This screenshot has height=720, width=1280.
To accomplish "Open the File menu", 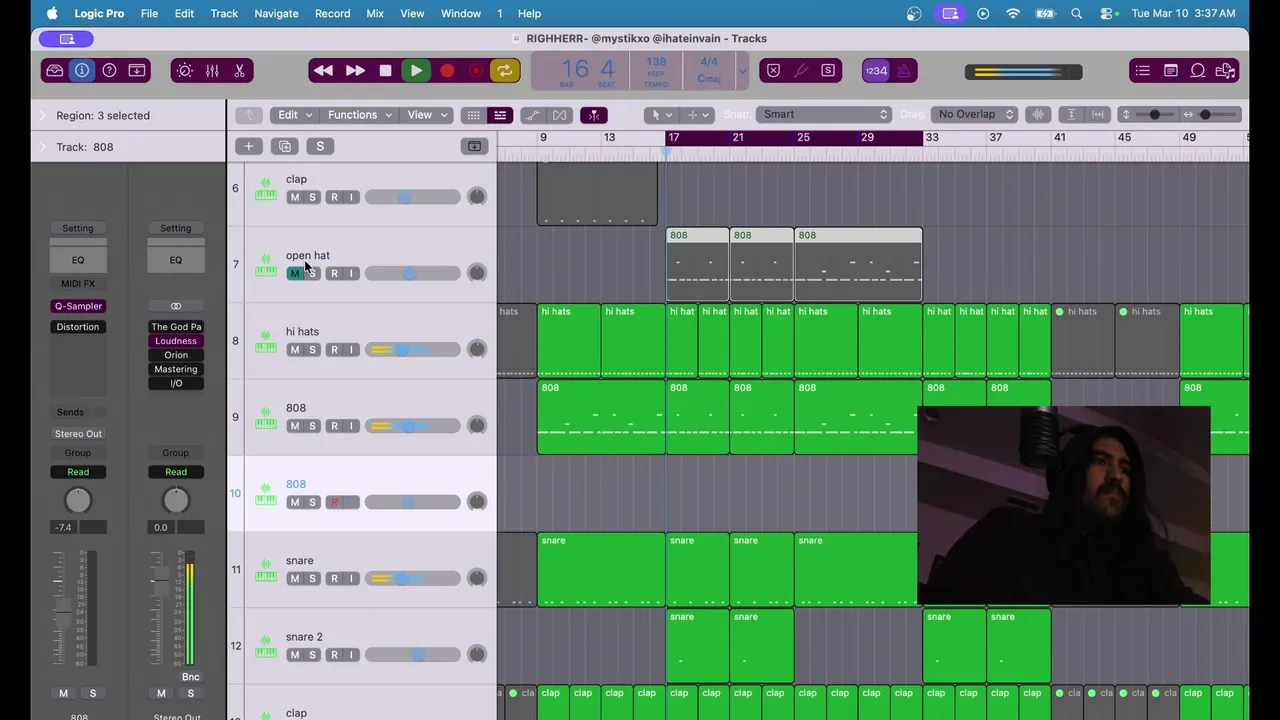I will [x=149, y=13].
